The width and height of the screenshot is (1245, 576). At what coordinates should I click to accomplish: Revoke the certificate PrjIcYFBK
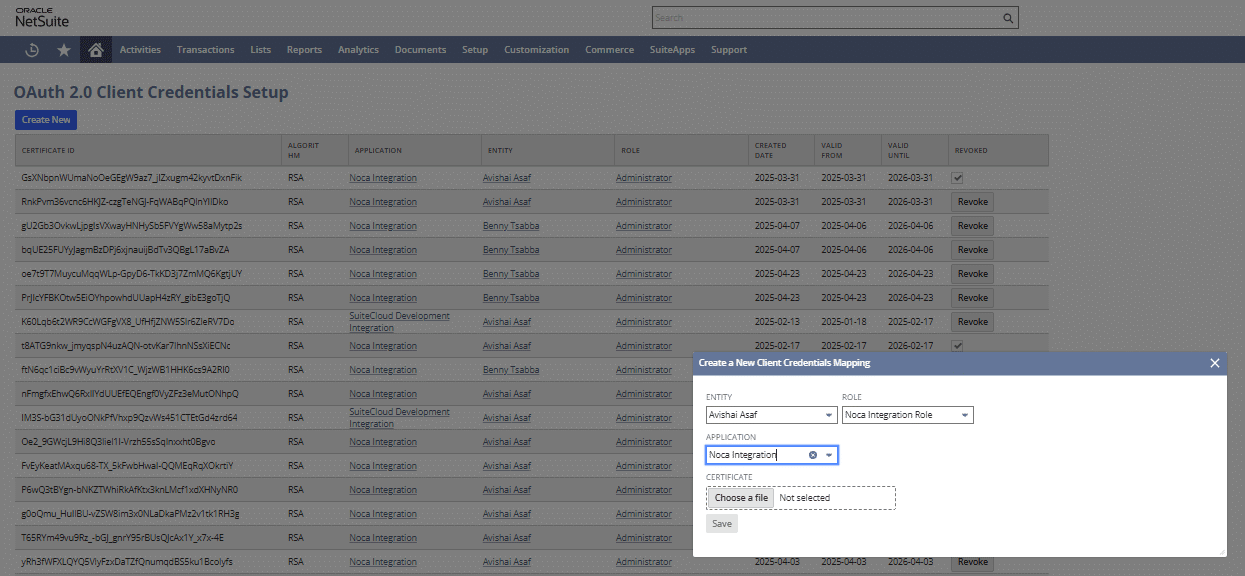point(972,298)
